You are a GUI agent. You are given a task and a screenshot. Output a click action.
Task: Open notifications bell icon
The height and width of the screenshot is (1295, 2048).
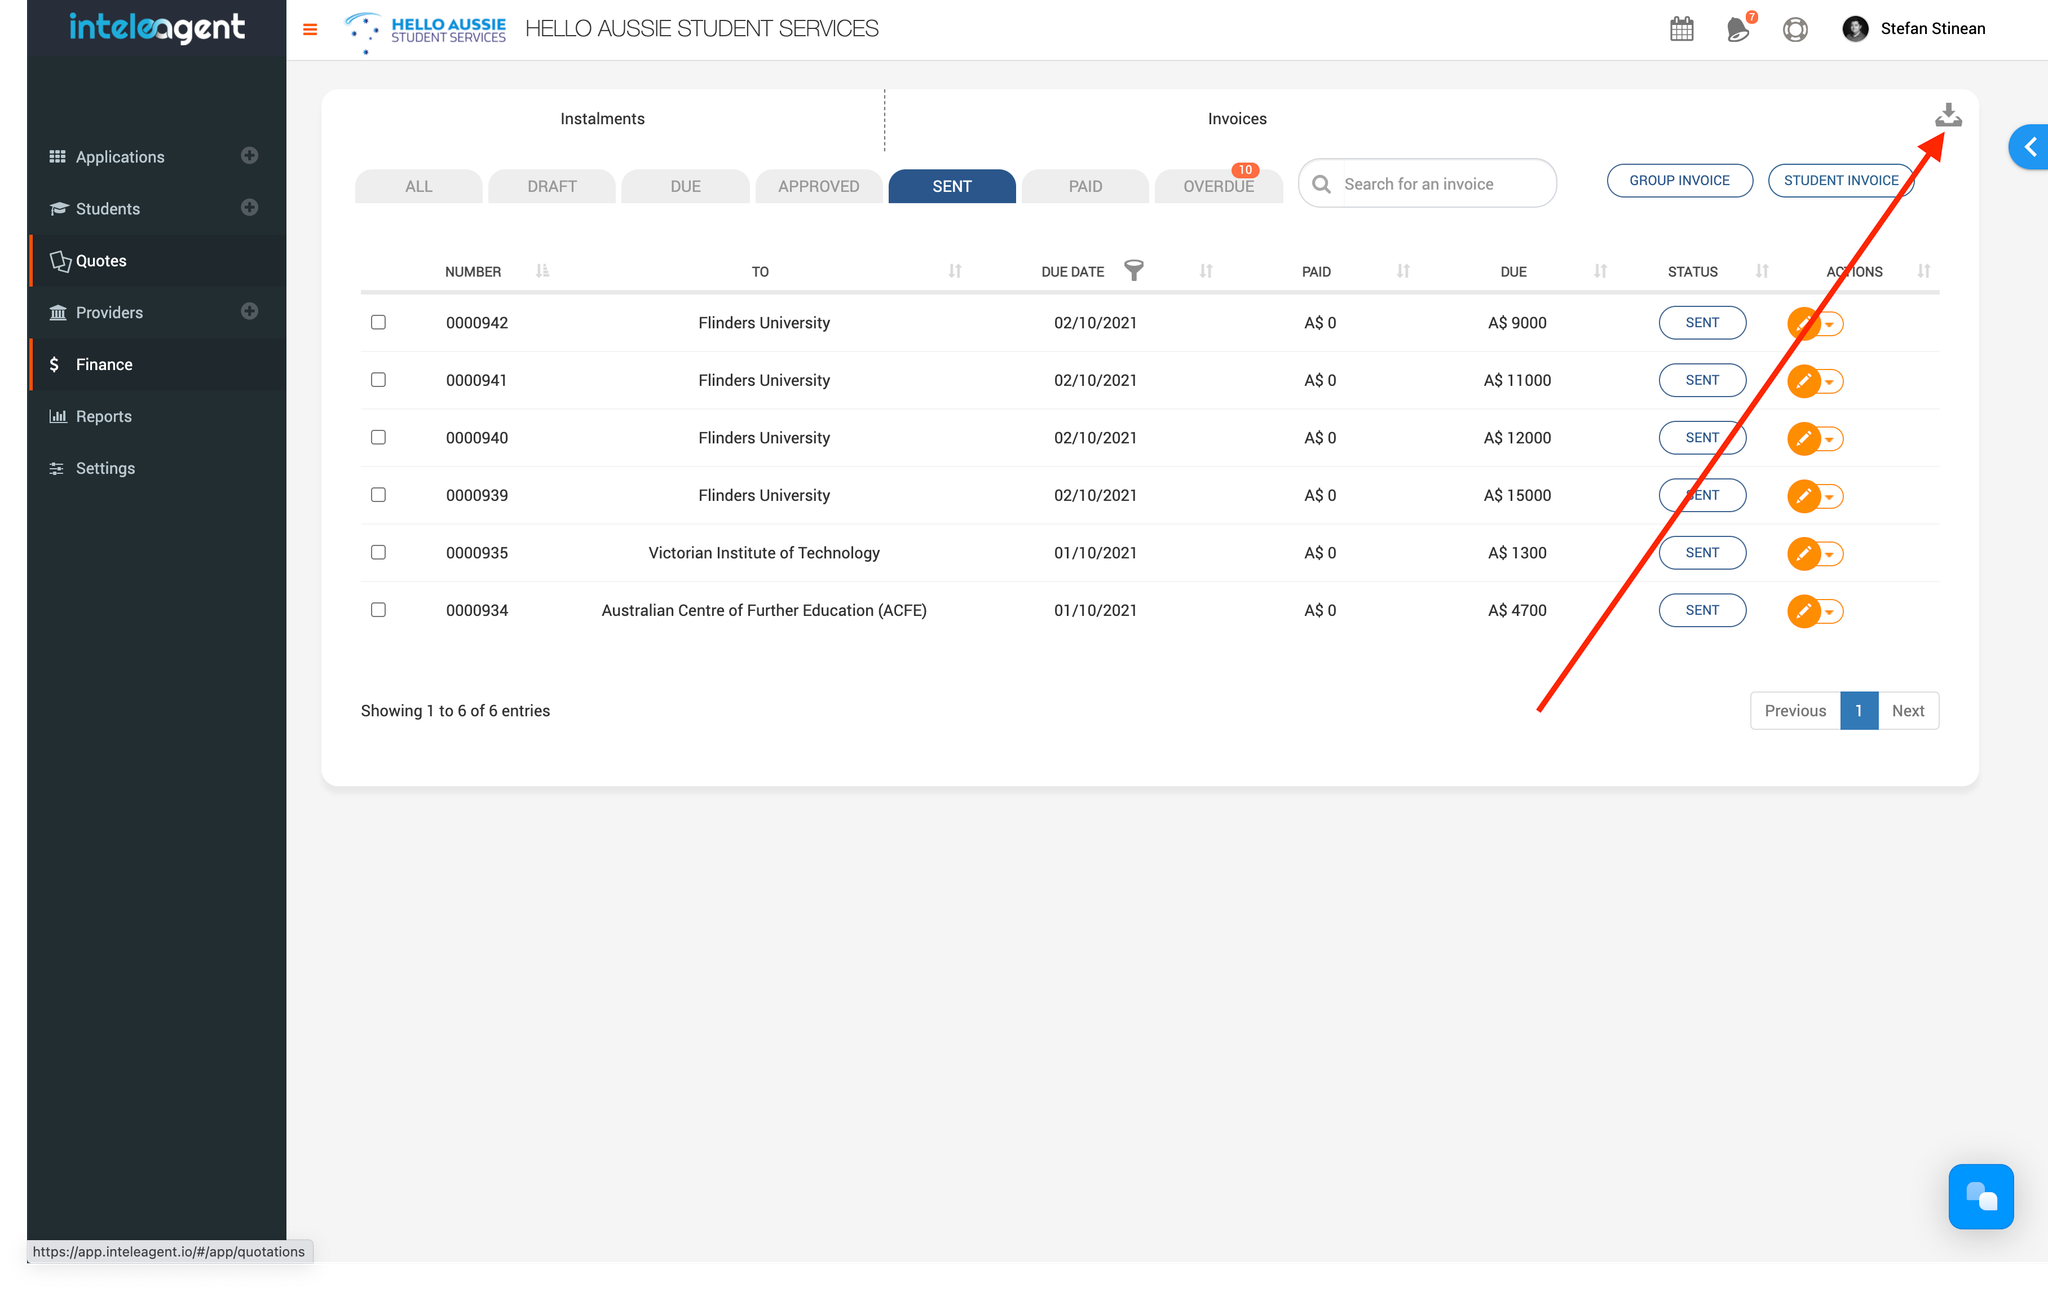1738,29
